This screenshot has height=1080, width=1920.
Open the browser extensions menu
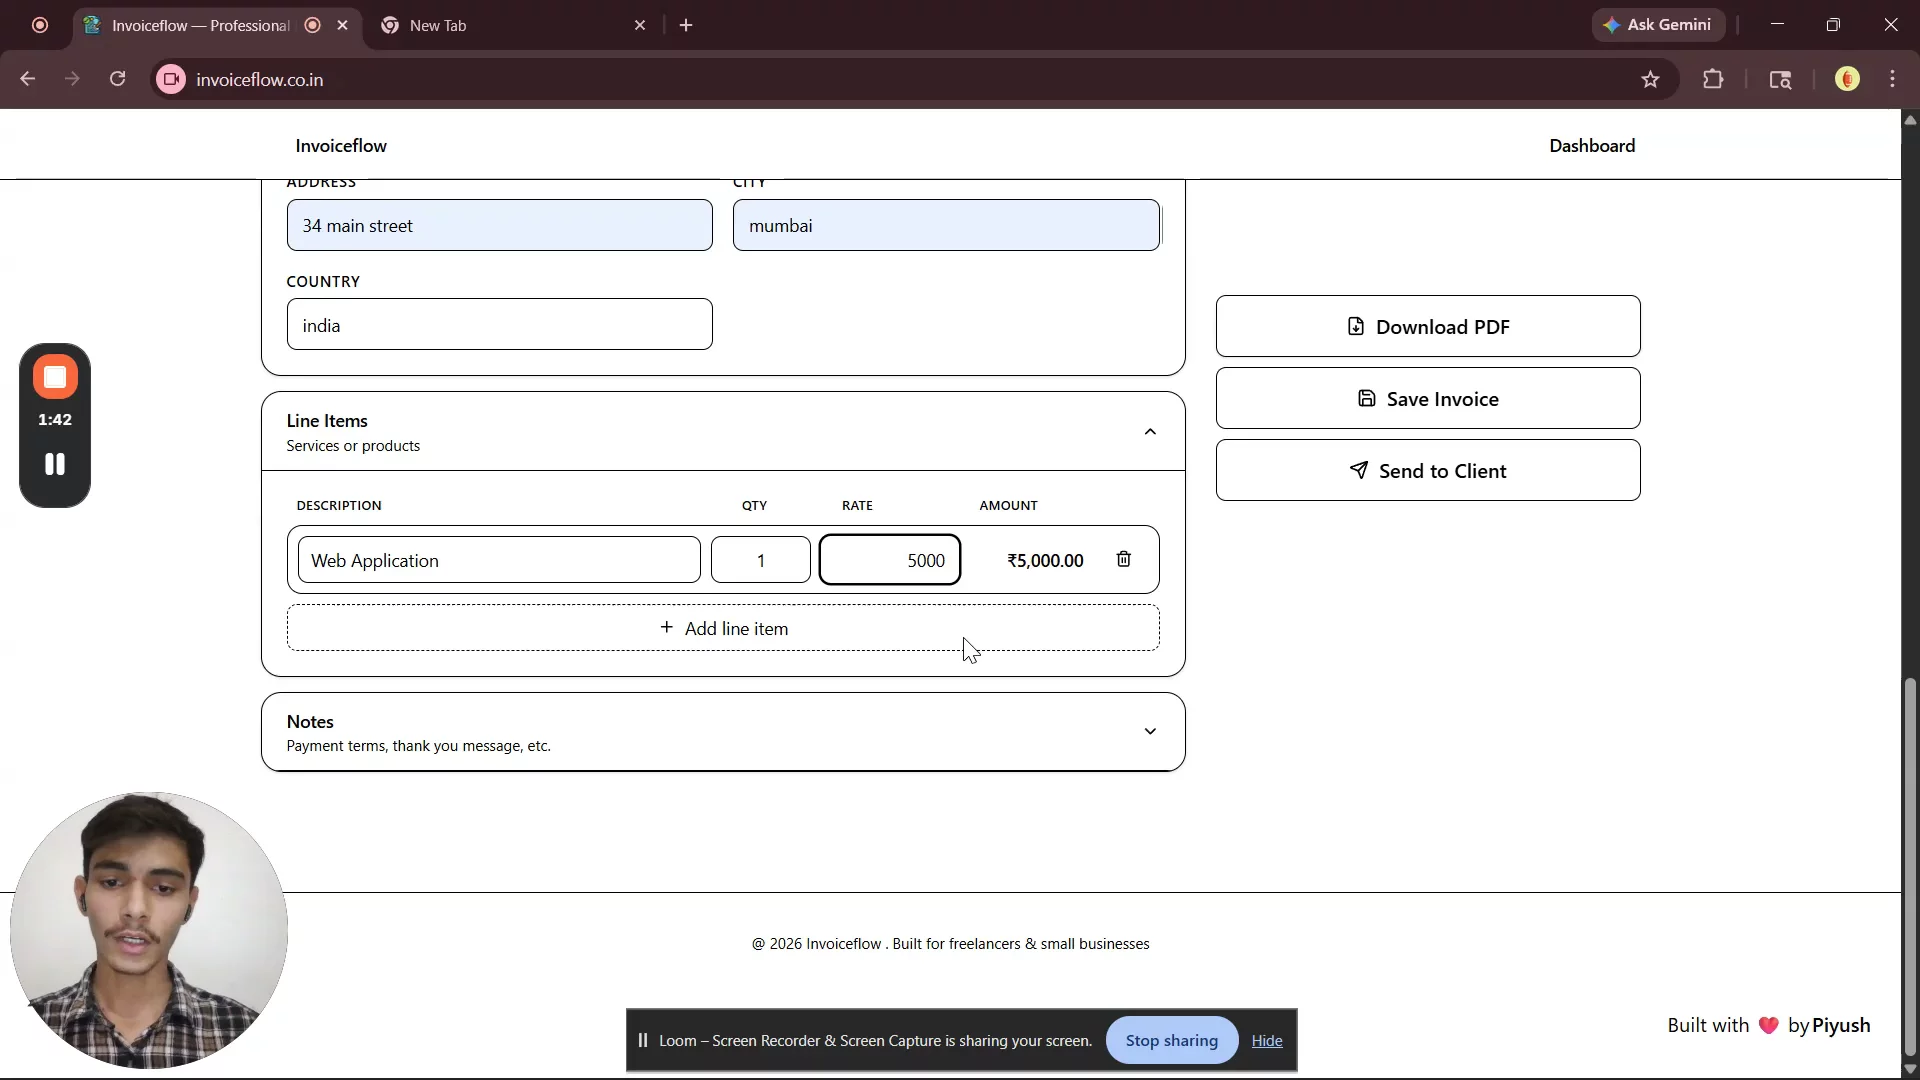point(1713,79)
